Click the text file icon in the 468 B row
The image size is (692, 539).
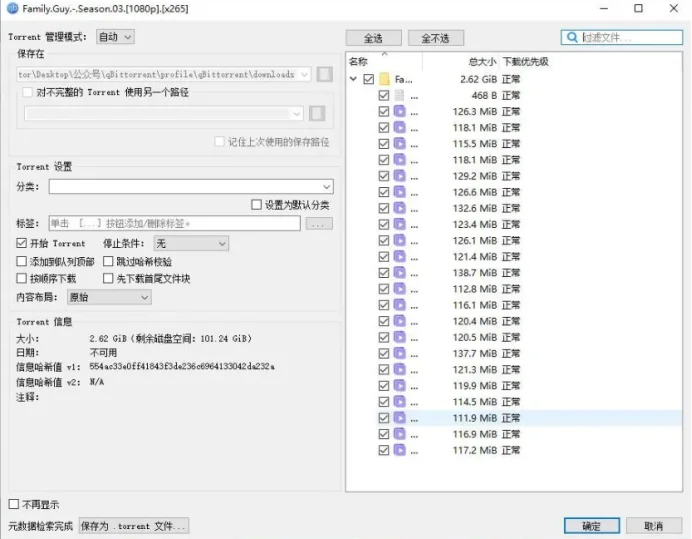399,95
